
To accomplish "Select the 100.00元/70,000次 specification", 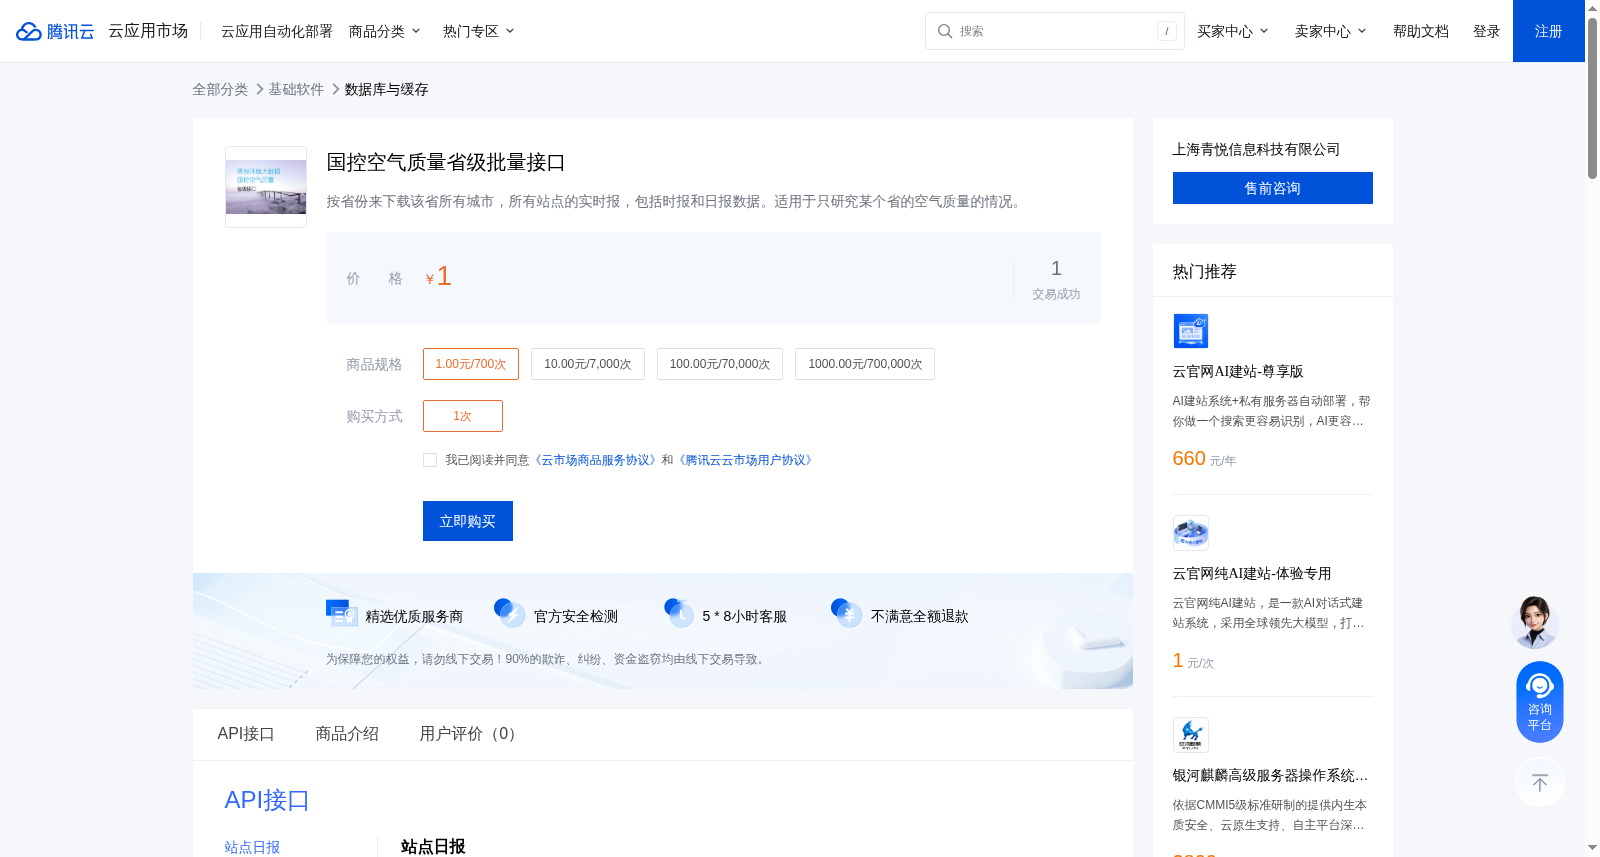I will (x=720, y=364).
